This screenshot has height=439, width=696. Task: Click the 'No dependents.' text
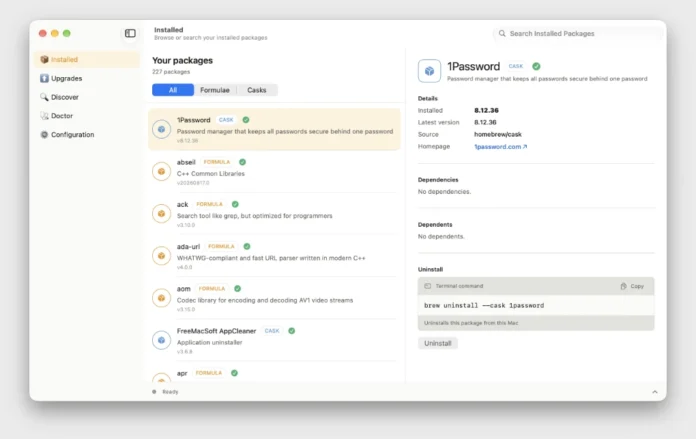441,237
